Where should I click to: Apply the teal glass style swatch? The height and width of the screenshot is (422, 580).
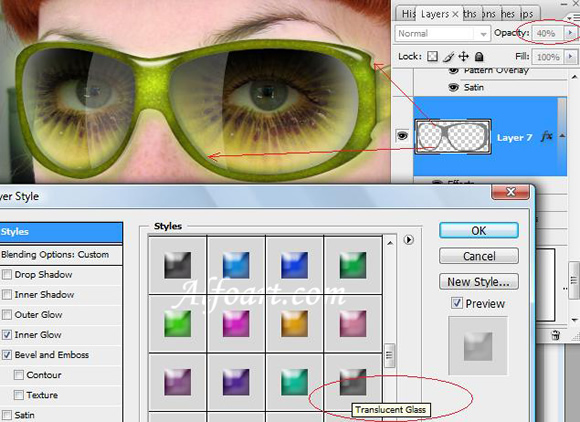coord(294,382)
